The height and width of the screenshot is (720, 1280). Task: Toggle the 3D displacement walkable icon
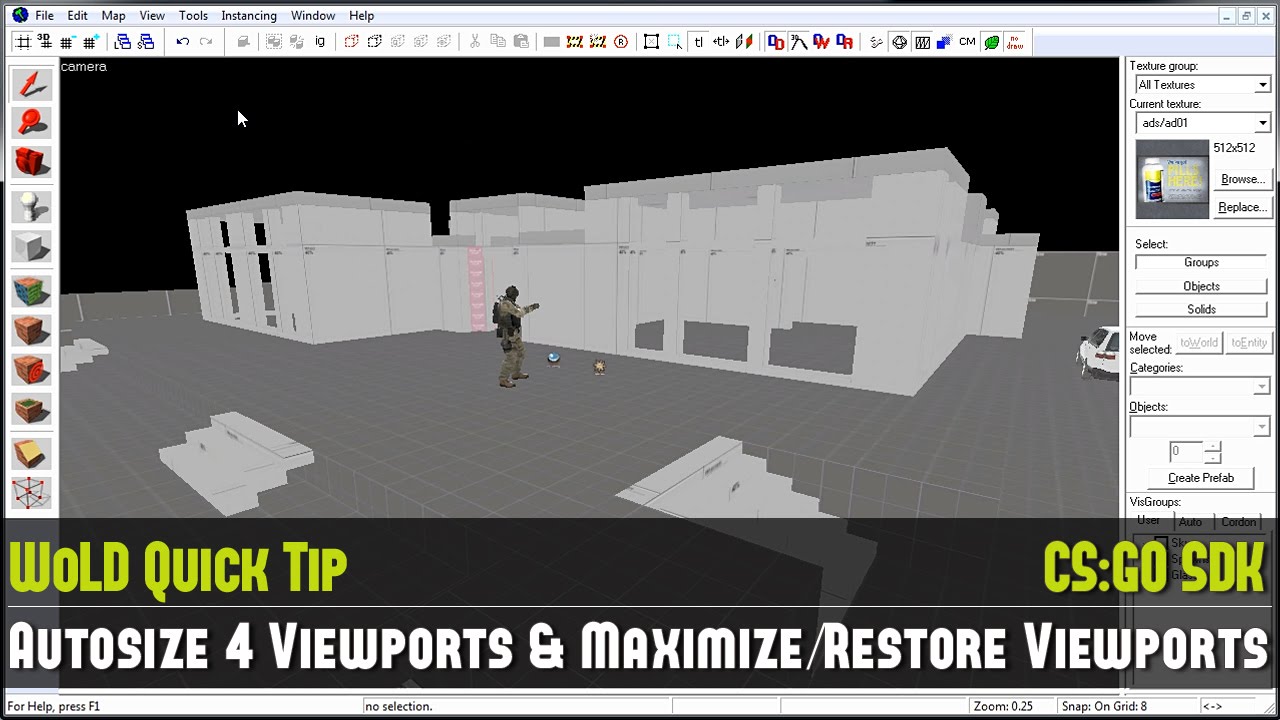[799, 42]
